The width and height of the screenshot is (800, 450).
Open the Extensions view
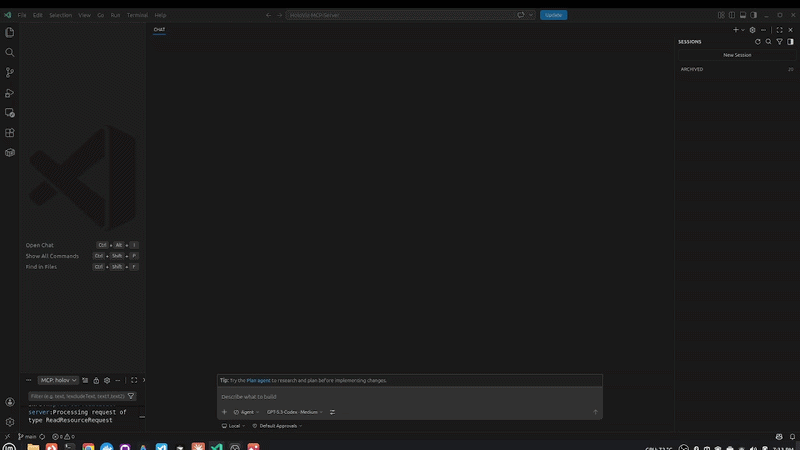point(10,133)
